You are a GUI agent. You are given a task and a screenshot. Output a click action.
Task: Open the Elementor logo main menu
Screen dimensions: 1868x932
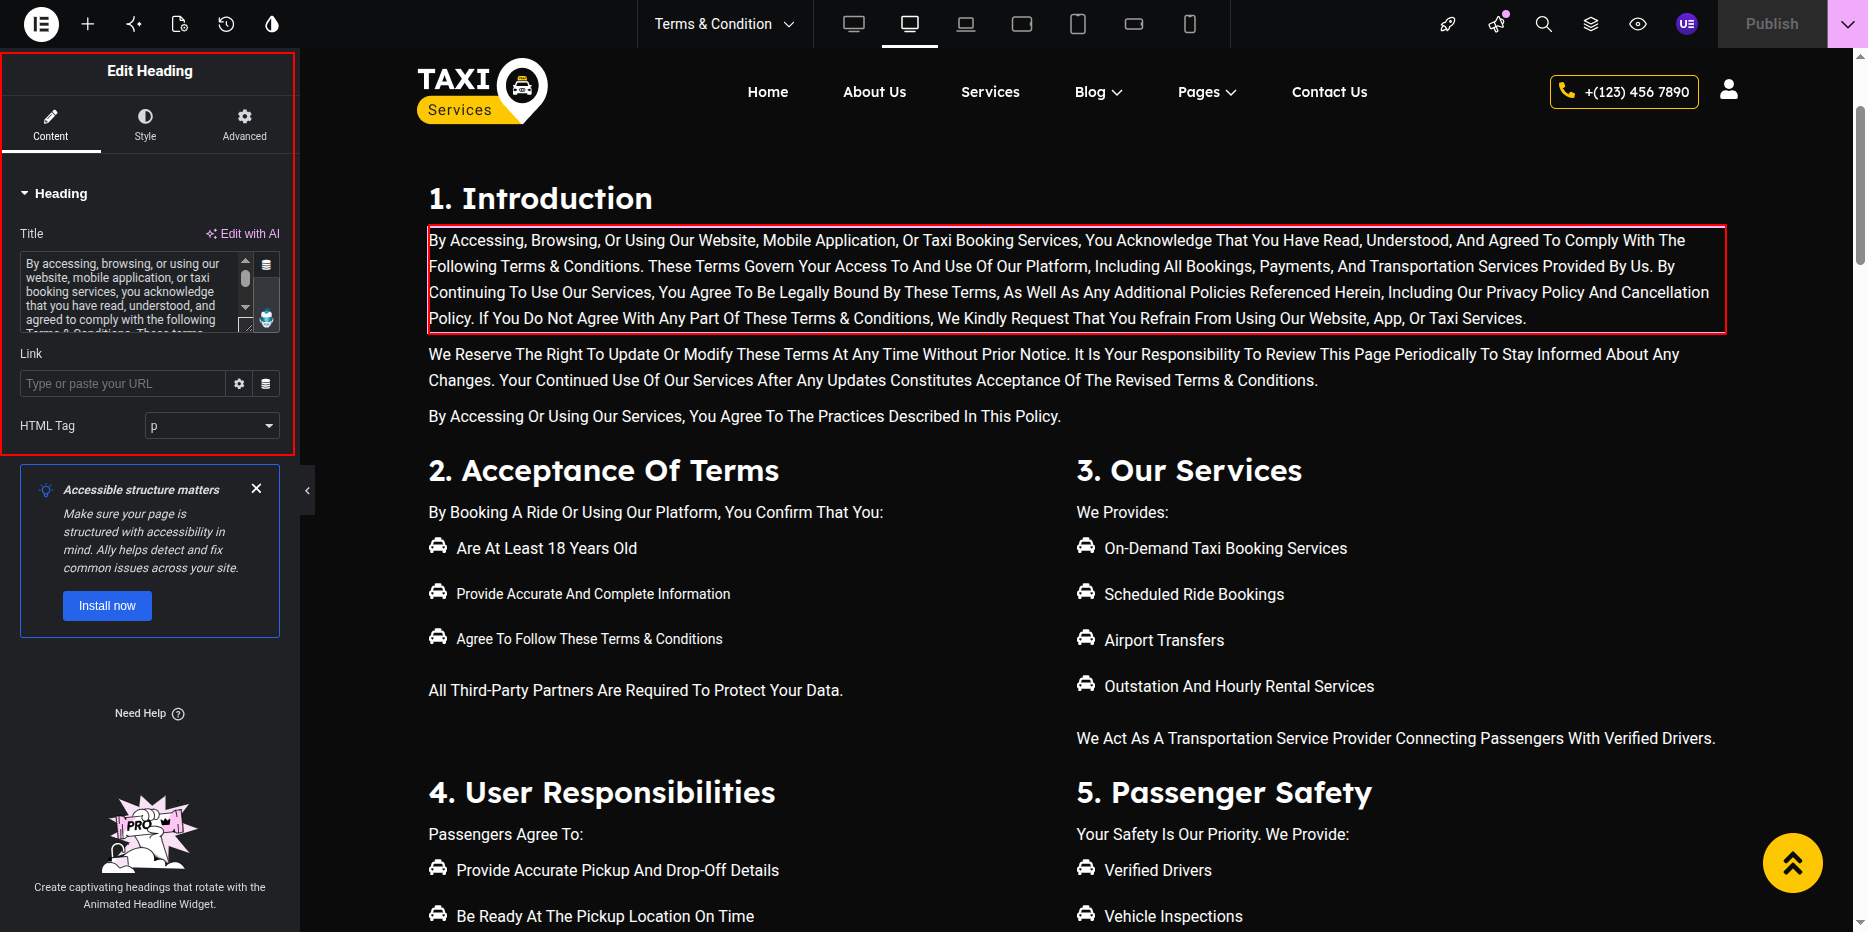tap(41, 24)
